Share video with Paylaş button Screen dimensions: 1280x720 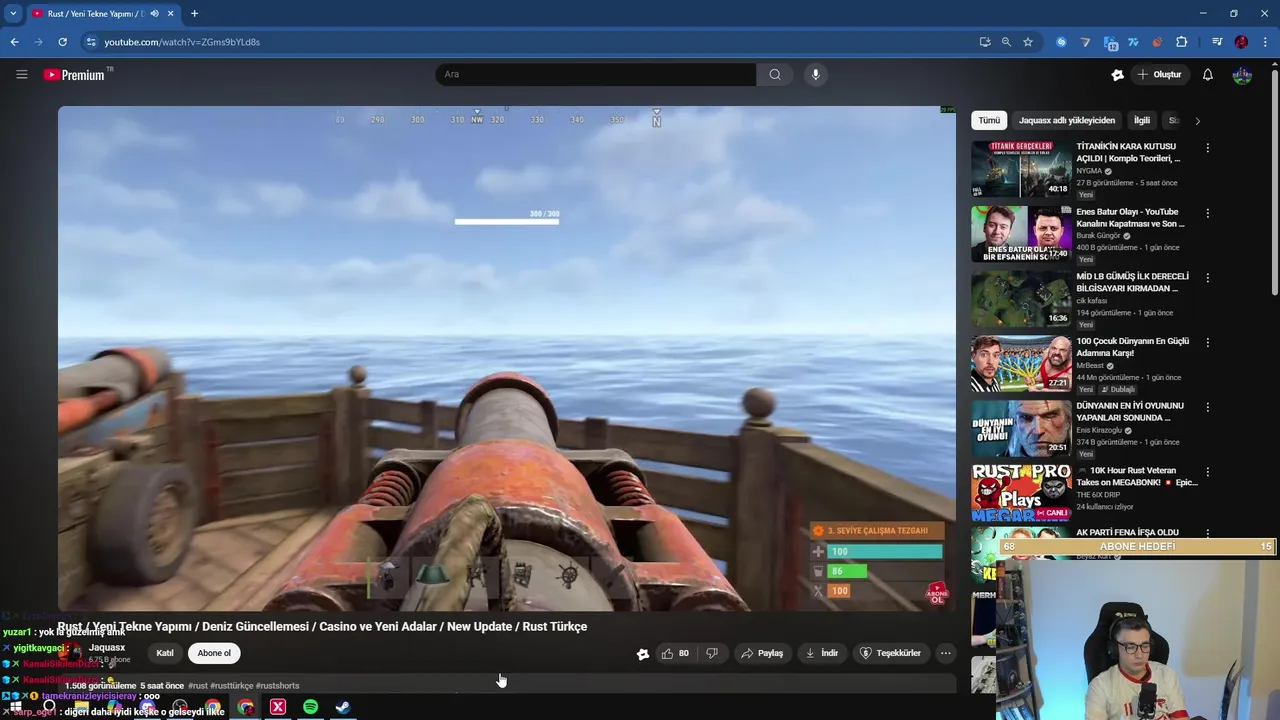(x=762, y=653)
